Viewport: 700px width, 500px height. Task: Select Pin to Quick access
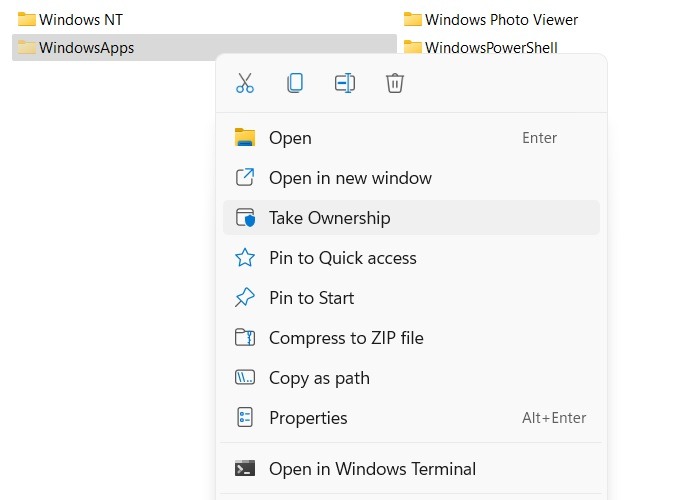[411, 258]
